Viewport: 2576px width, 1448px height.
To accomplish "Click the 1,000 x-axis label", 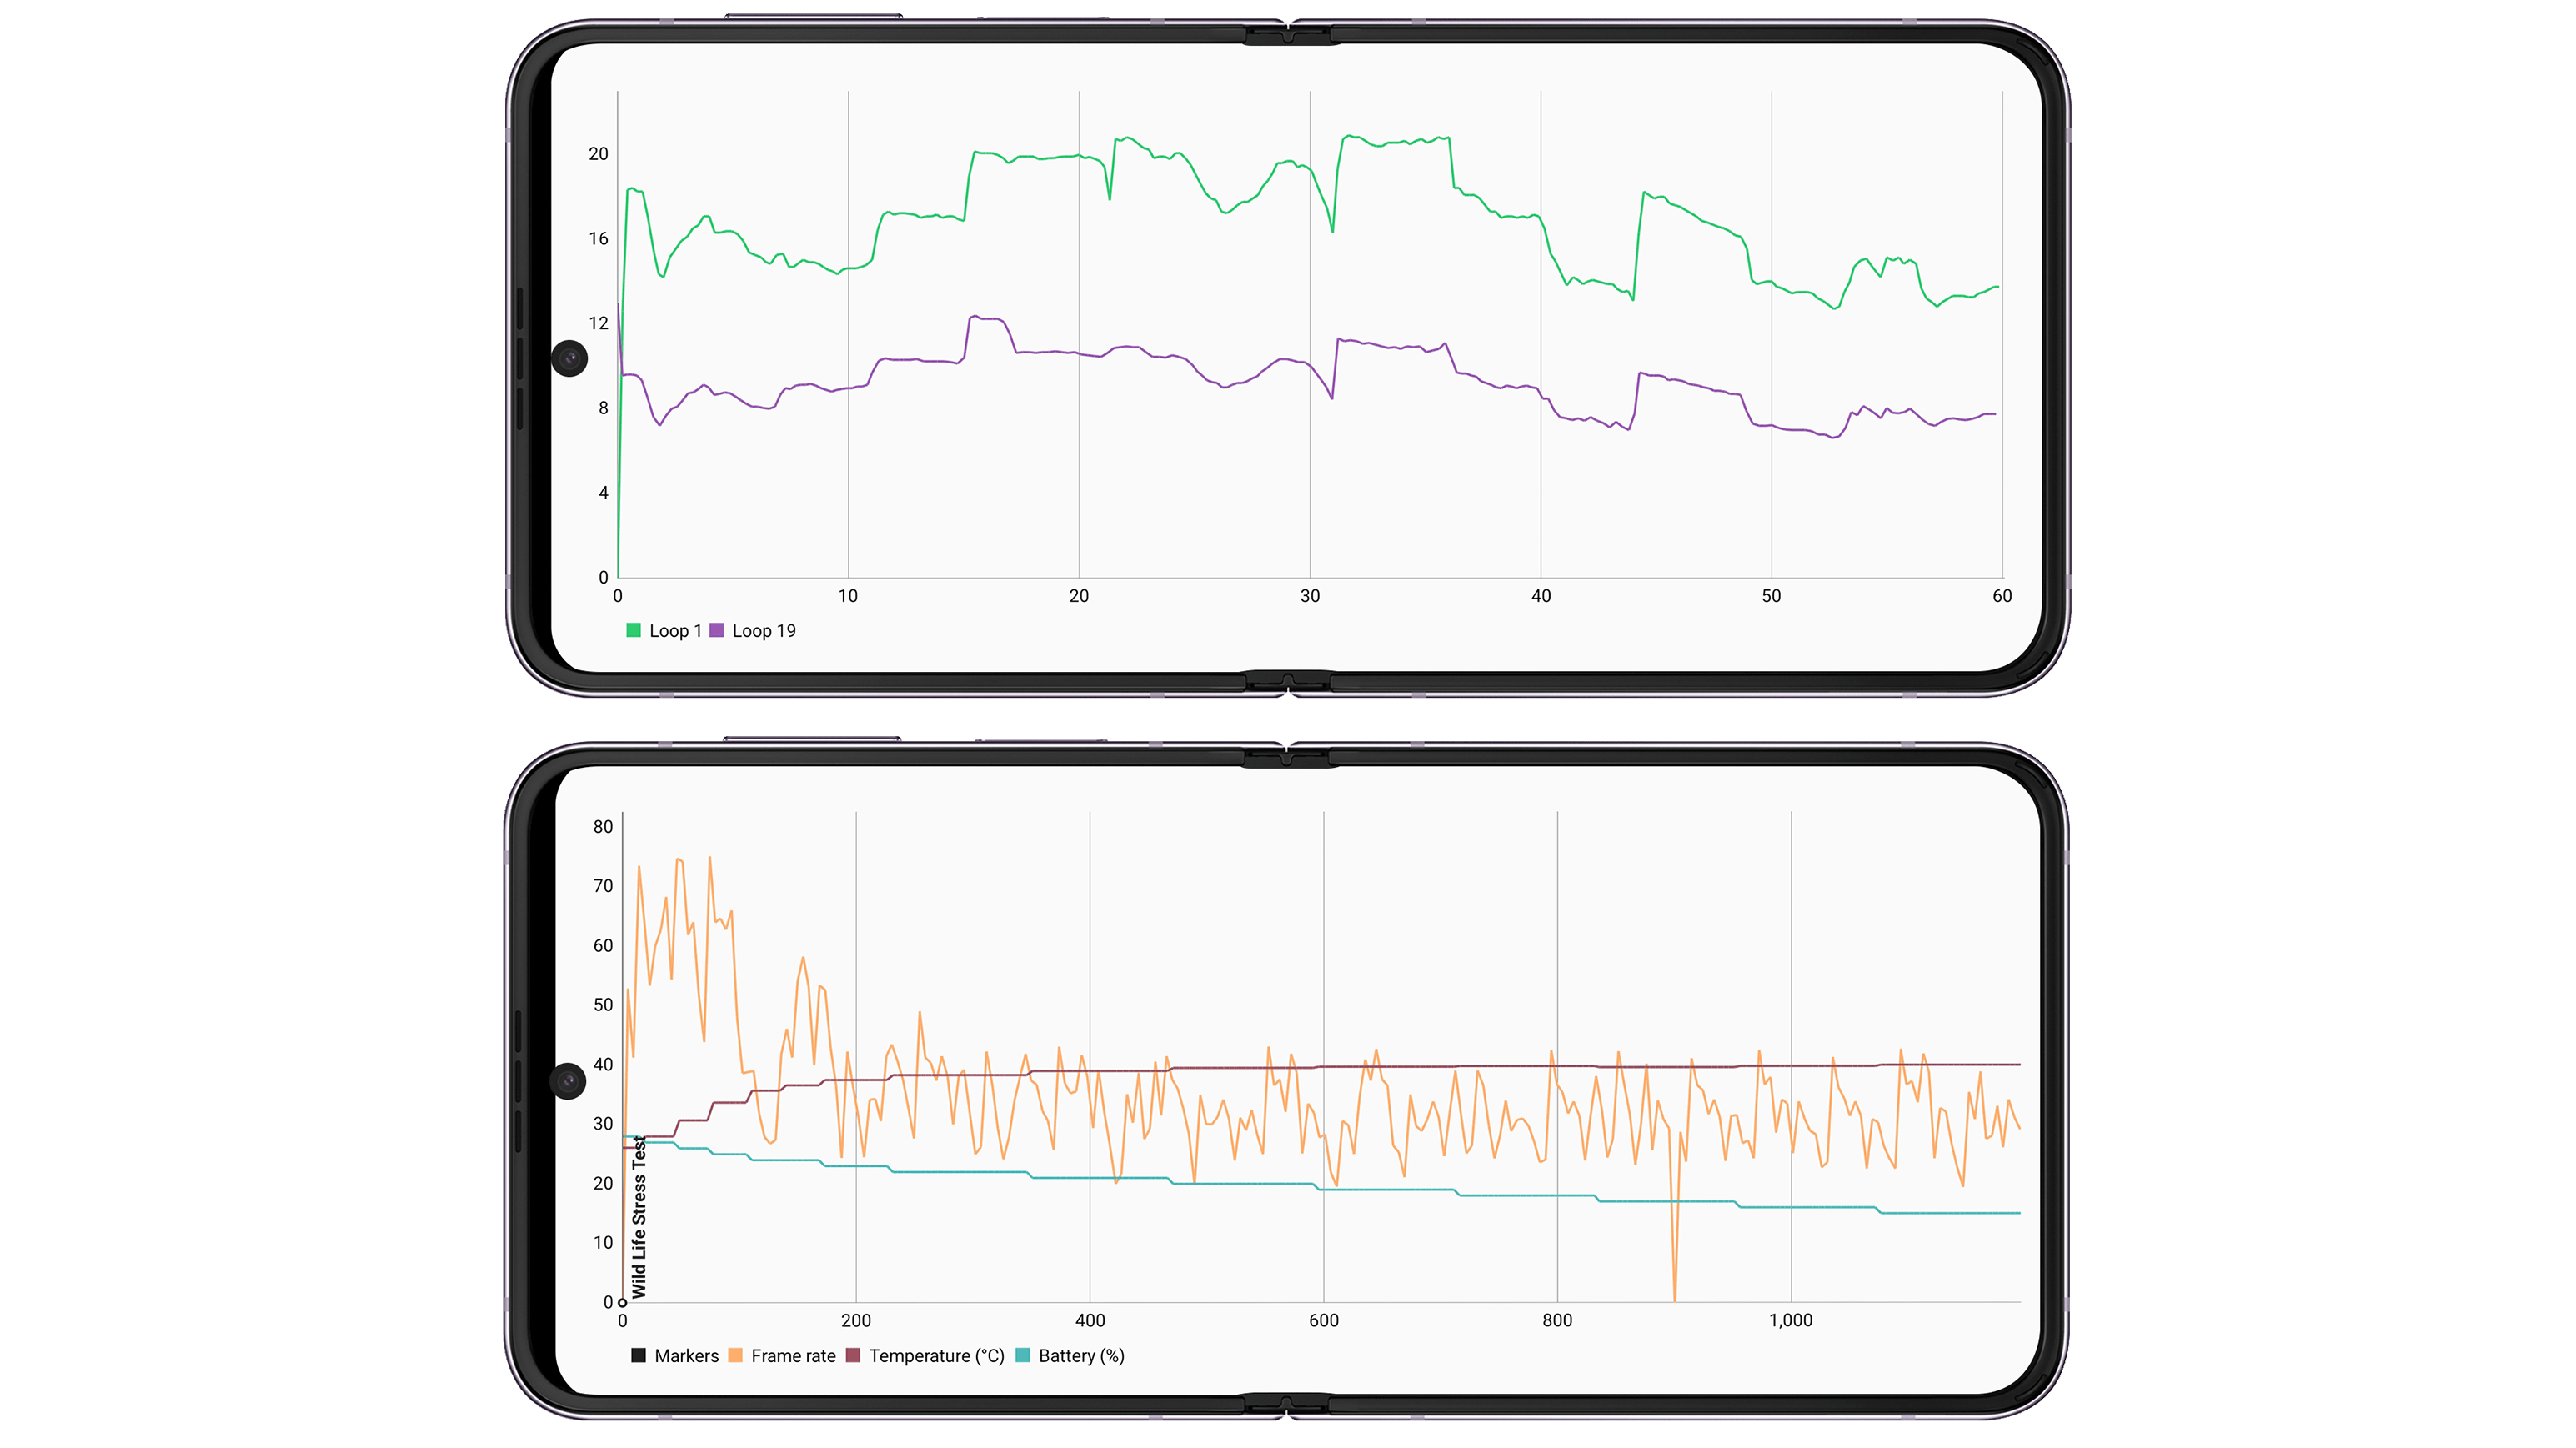I will (1790, 1320).
